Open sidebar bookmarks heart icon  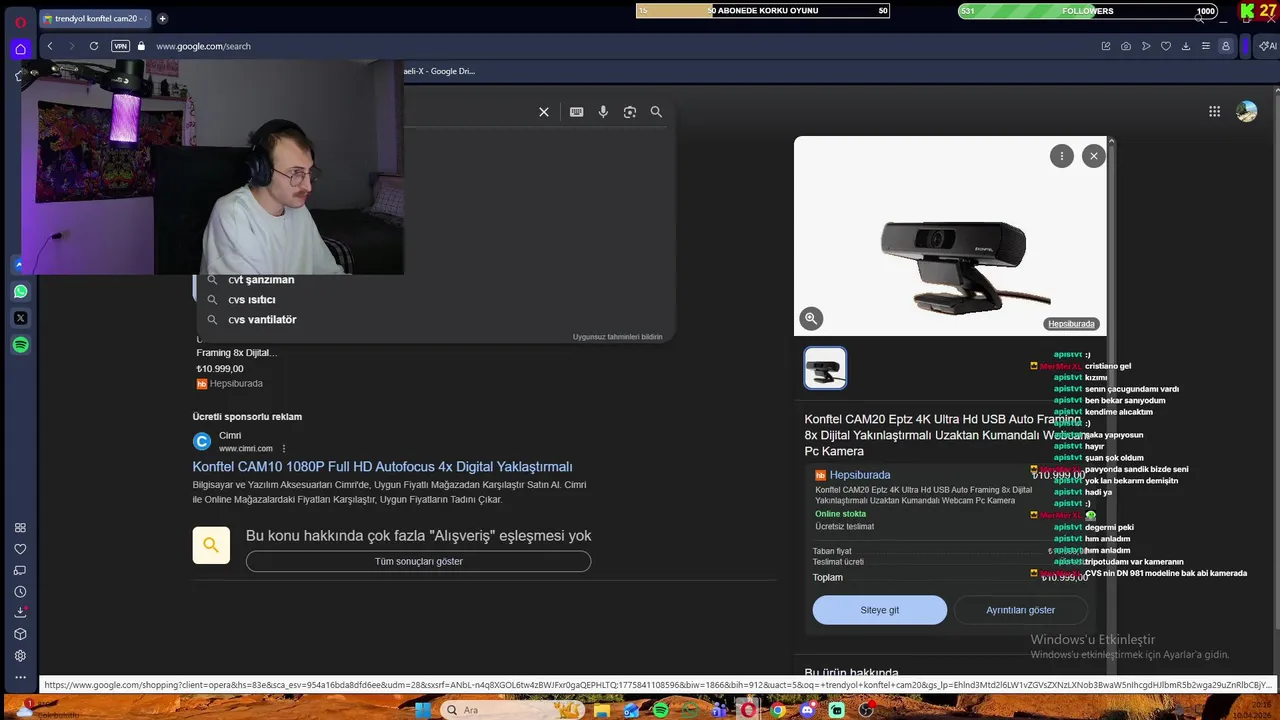[x=20, y=549]
